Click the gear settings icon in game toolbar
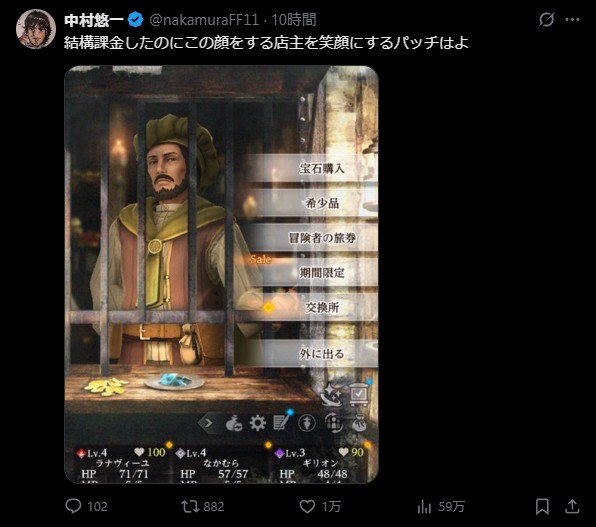This screenshot has width=596, height=527. [x=257, y=423]
